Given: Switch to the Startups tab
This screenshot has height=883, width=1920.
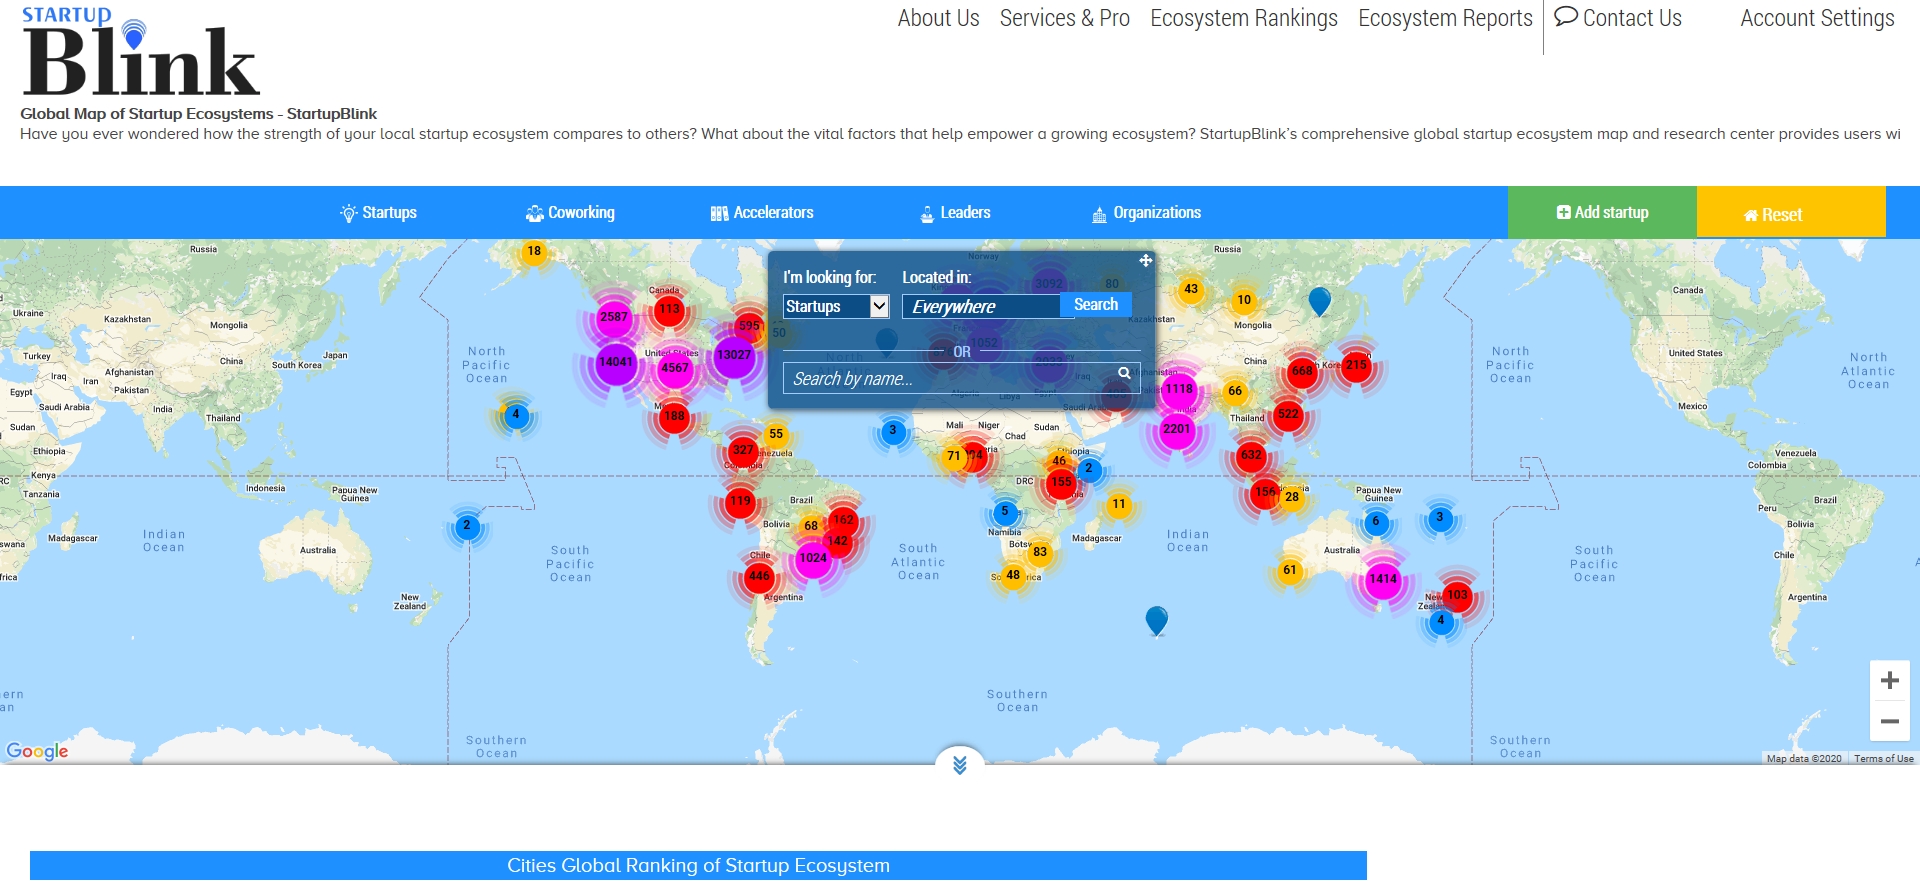Looking at the screenshot, I should pyautogui.click(x=378, y=213).
